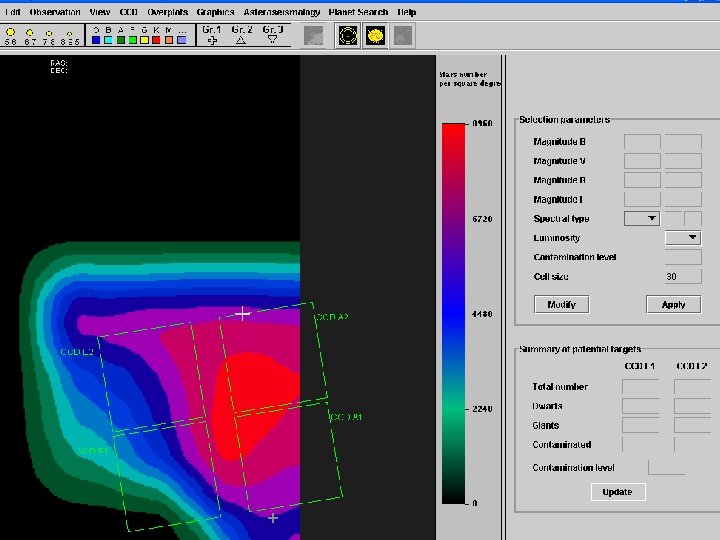The height and width of the screenshot is (540, 720).
Task: Open the Planet Search menu
Action: click(x=359, y=12)
